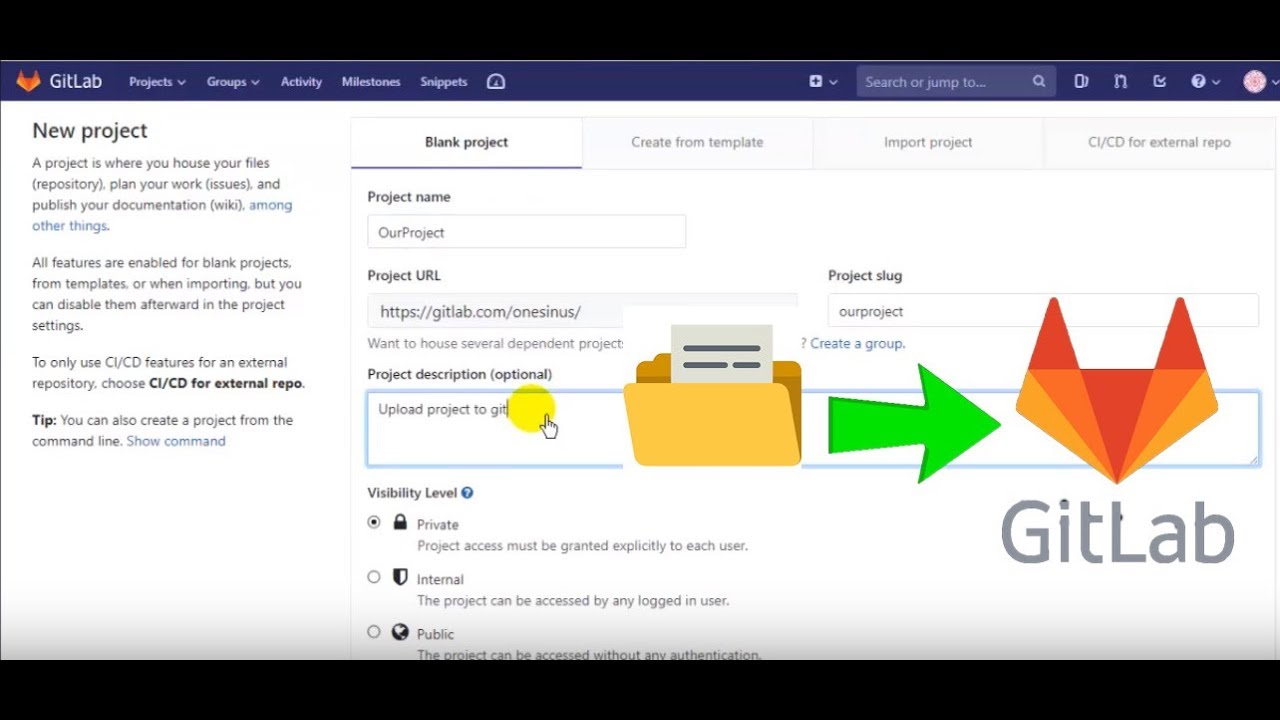1280x720 pixels.
Task: Click the 'Show command' link
Action: [176, 441]
